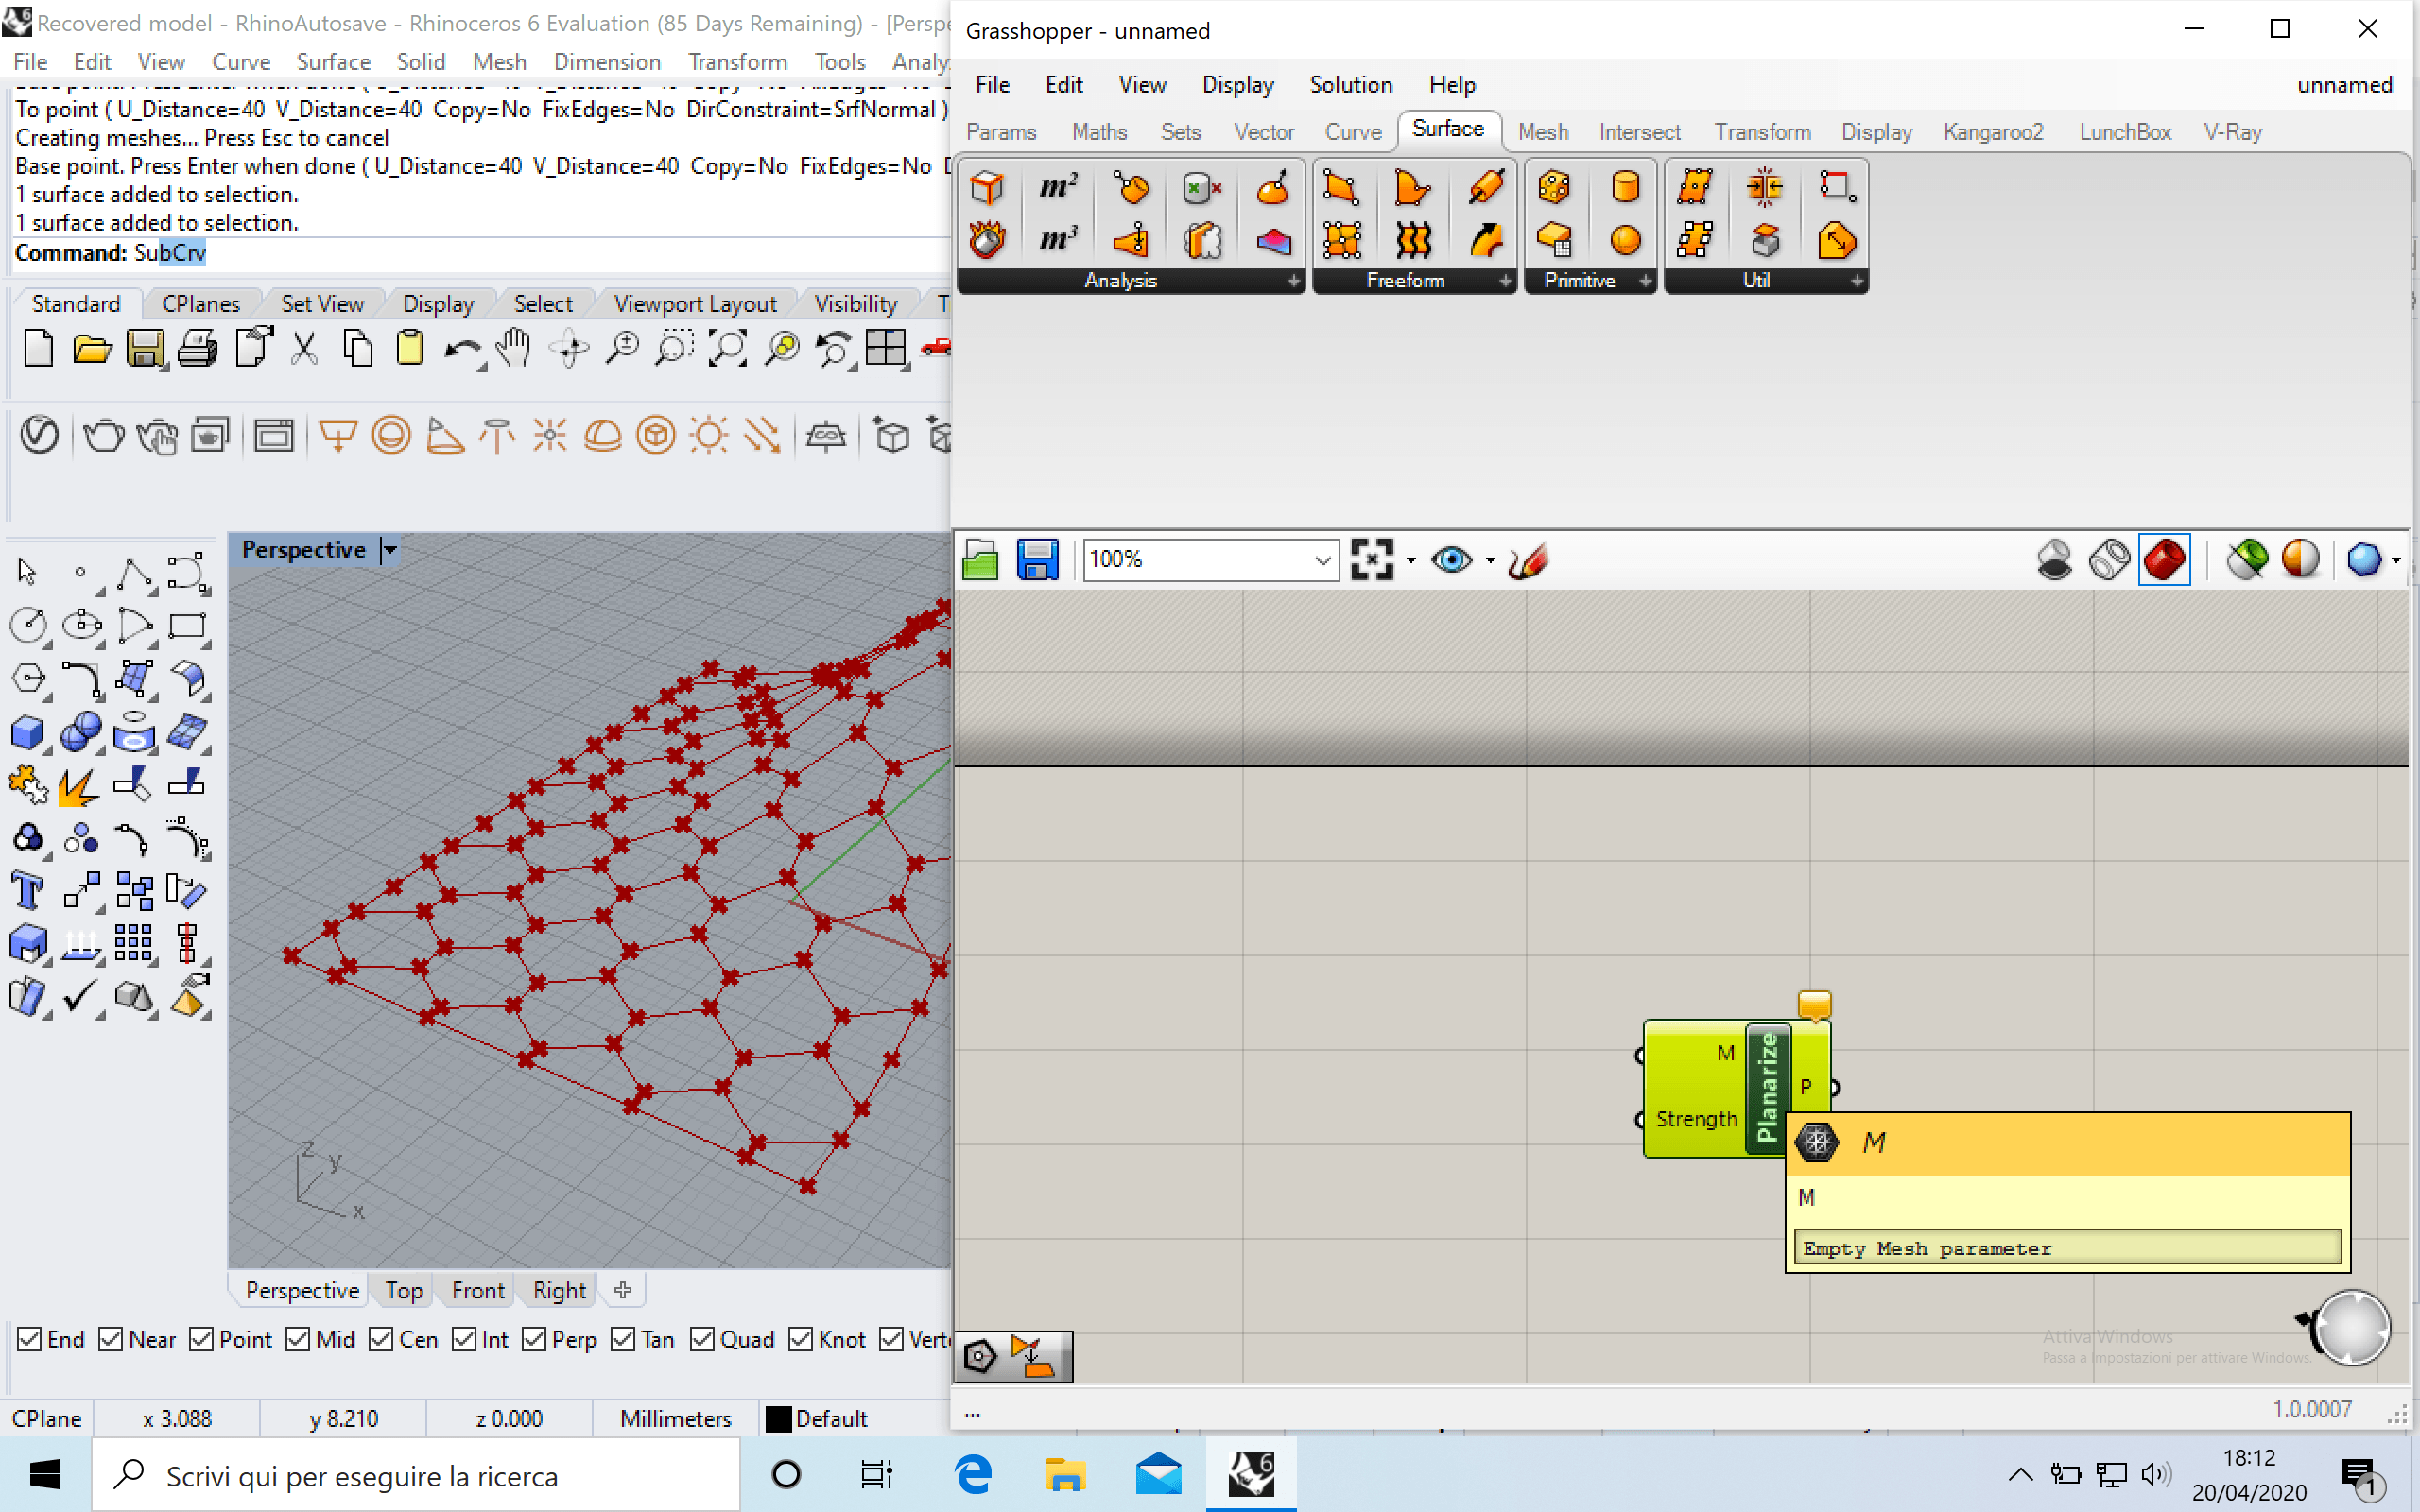
Task: Open Microsoft Edge from taskbar
Action: 973,1475
